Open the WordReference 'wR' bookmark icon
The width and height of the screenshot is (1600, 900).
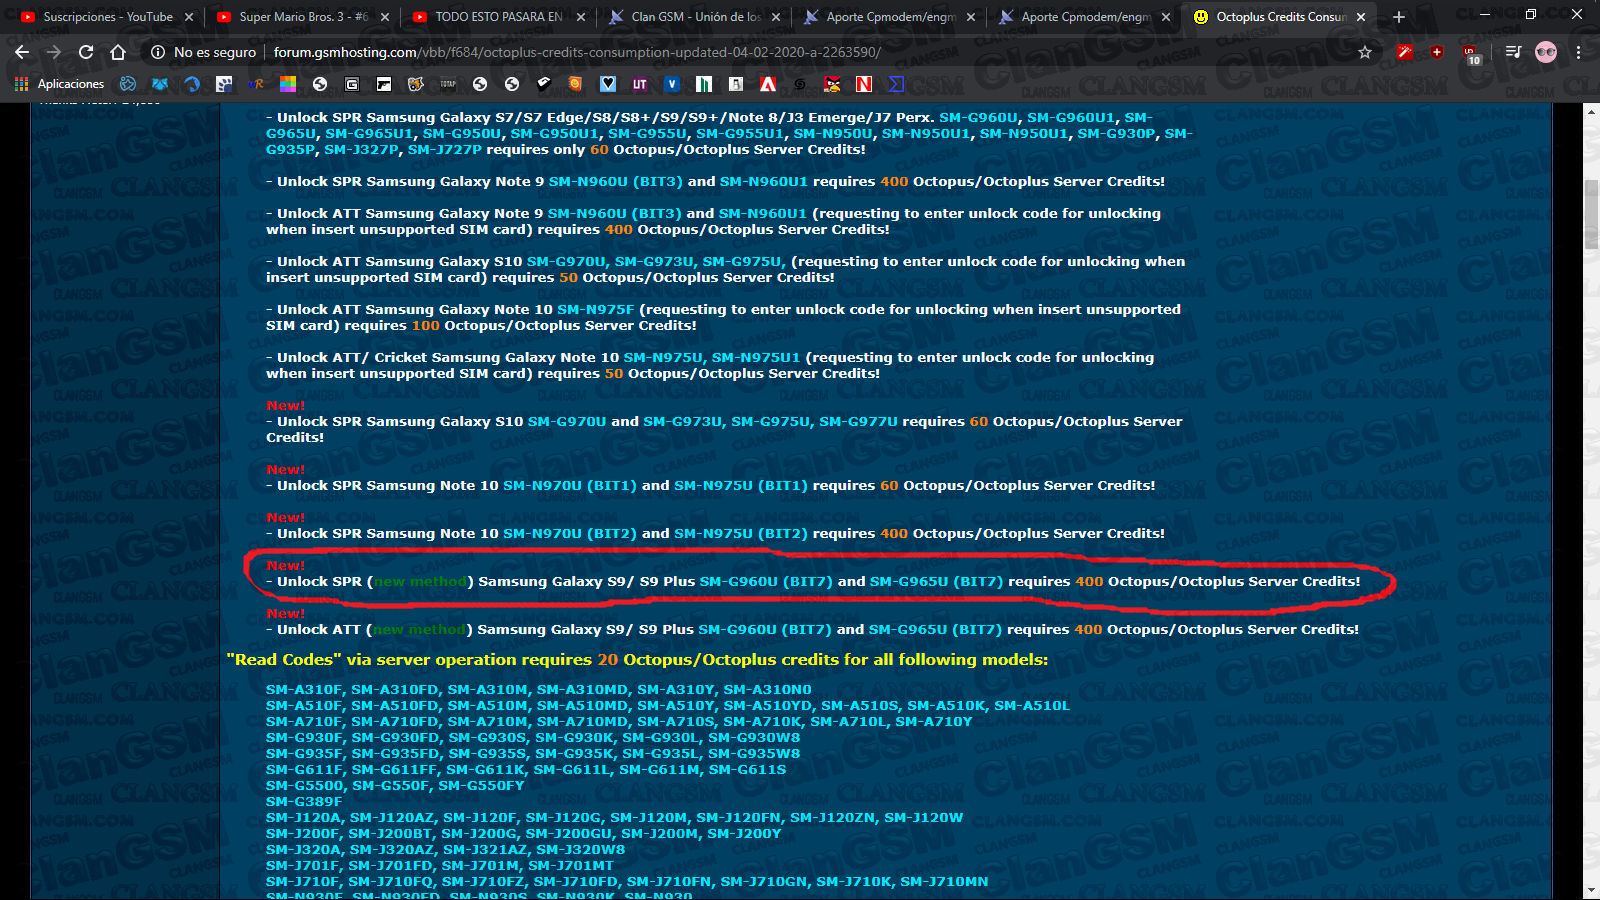tap(256, 84)
